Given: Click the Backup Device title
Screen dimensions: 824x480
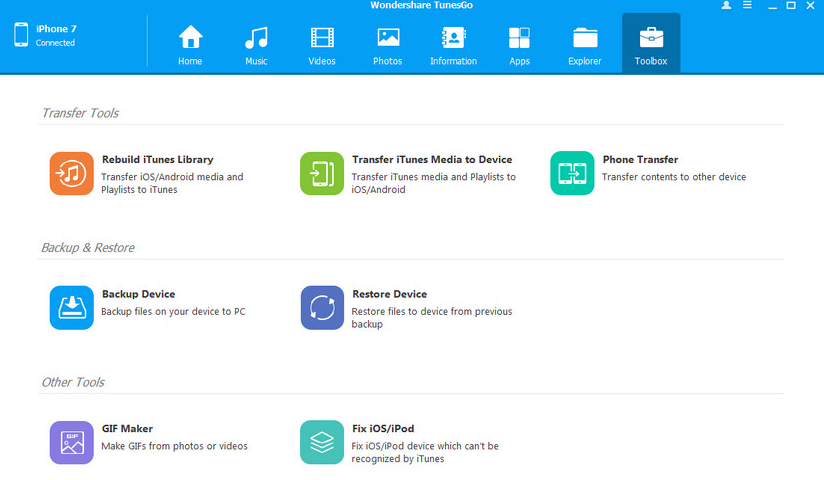Looking at the screenshot, I should click(139, 294).
